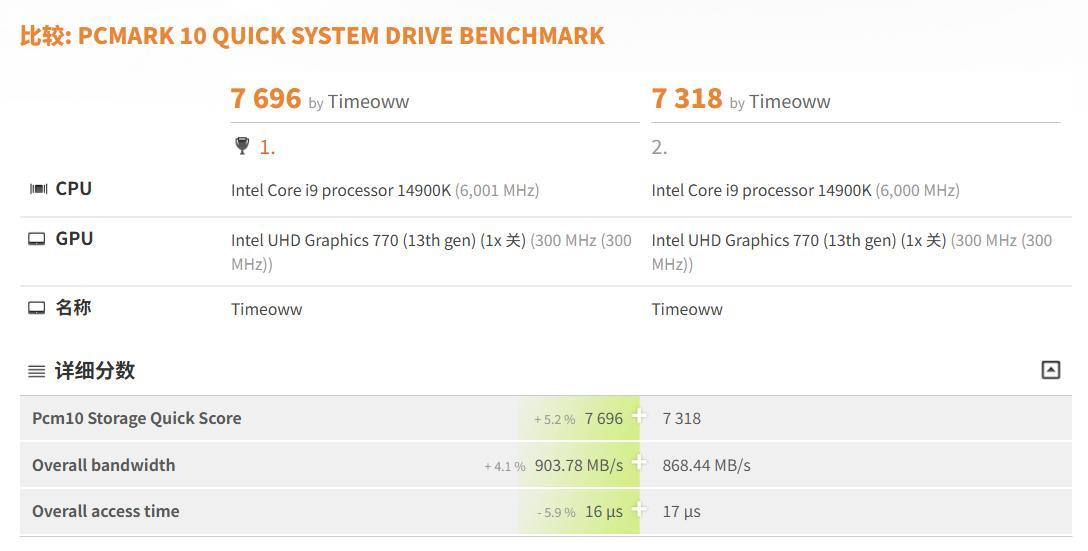This screenshot has height=551, width=1088.
Task: Expand plus icon in Pcm10 Storage Quick Score row
Action: 639,416
